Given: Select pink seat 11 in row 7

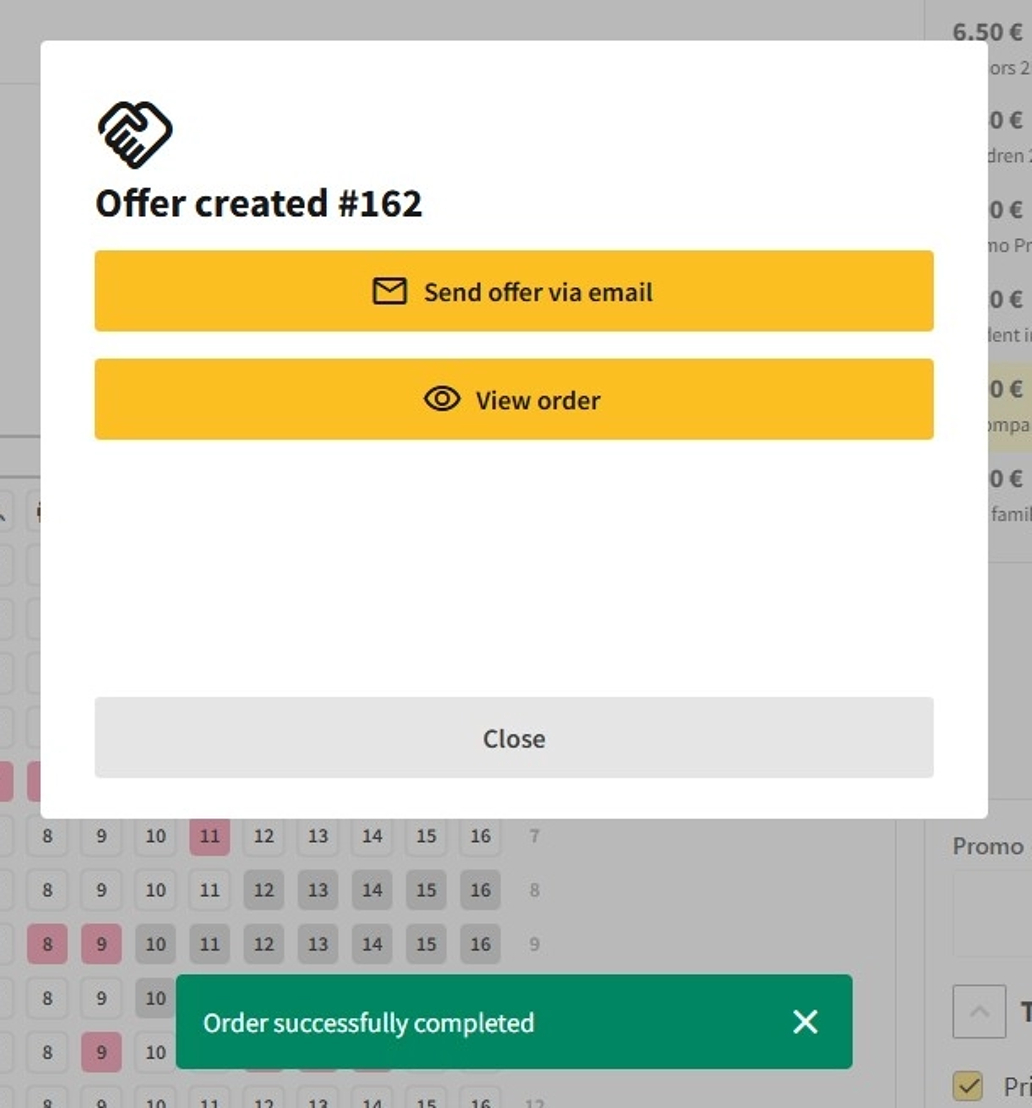Looking at the screenshot, I should click(209, 836).
